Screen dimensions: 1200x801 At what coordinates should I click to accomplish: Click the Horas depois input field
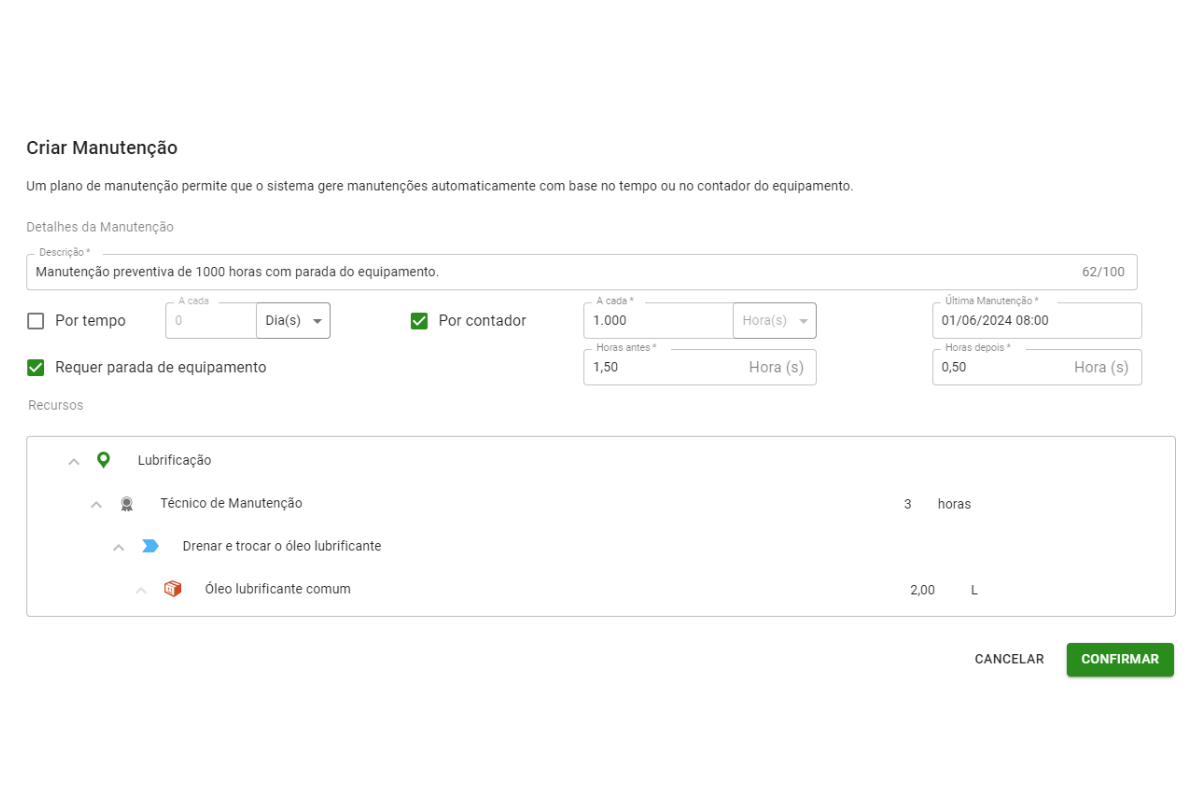(1000, 367)
